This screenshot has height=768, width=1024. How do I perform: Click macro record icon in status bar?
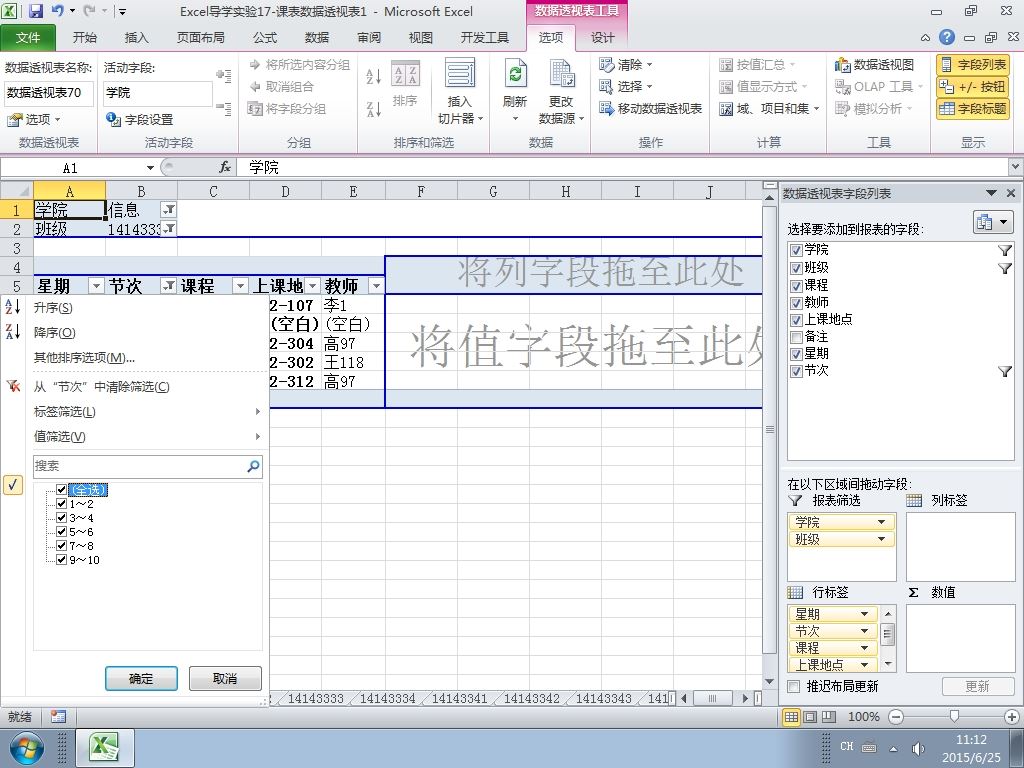[x=58, y=716]
